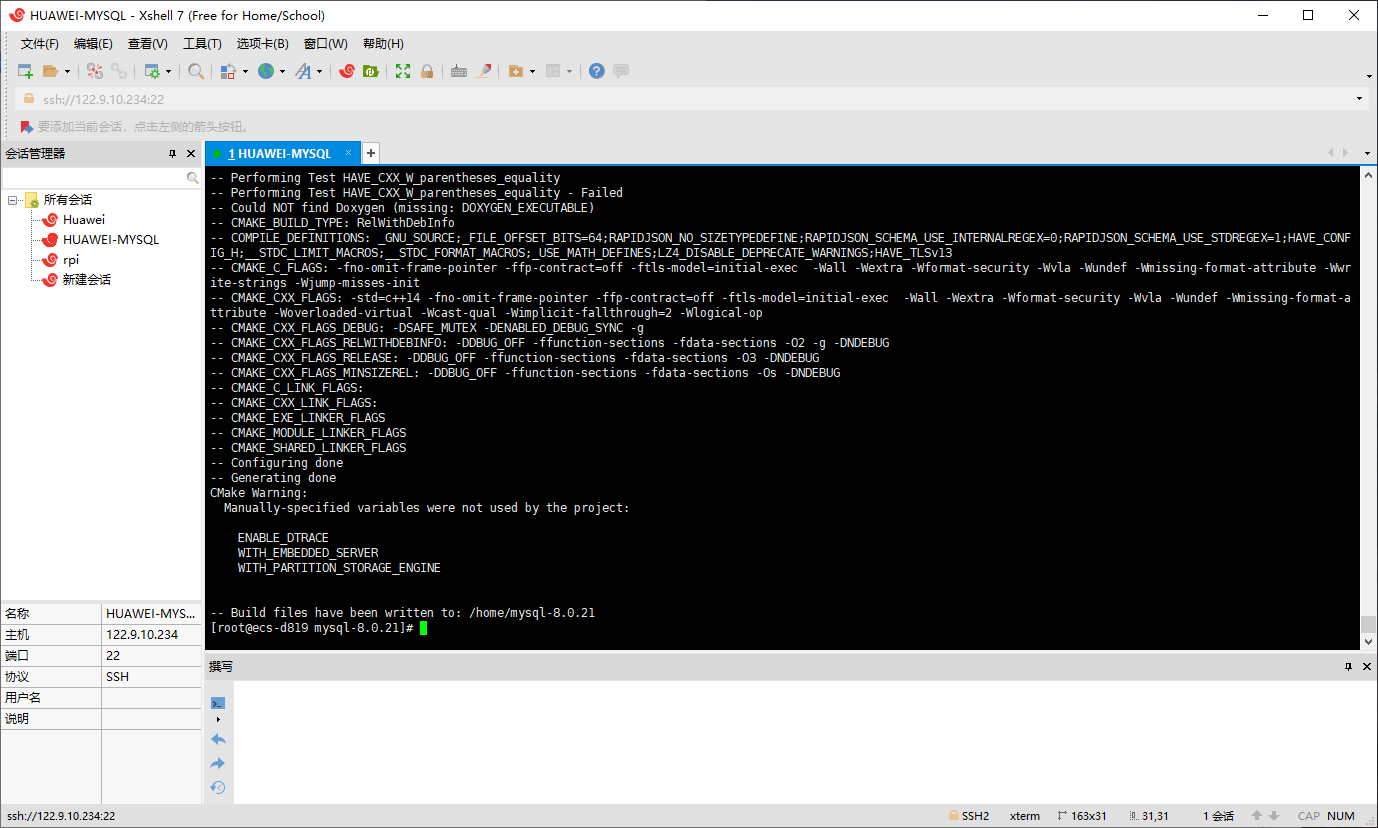The width and height of the screenshot is (1378, 828).
Task: Select the 所有会话 folder
Action: (67, 200)
